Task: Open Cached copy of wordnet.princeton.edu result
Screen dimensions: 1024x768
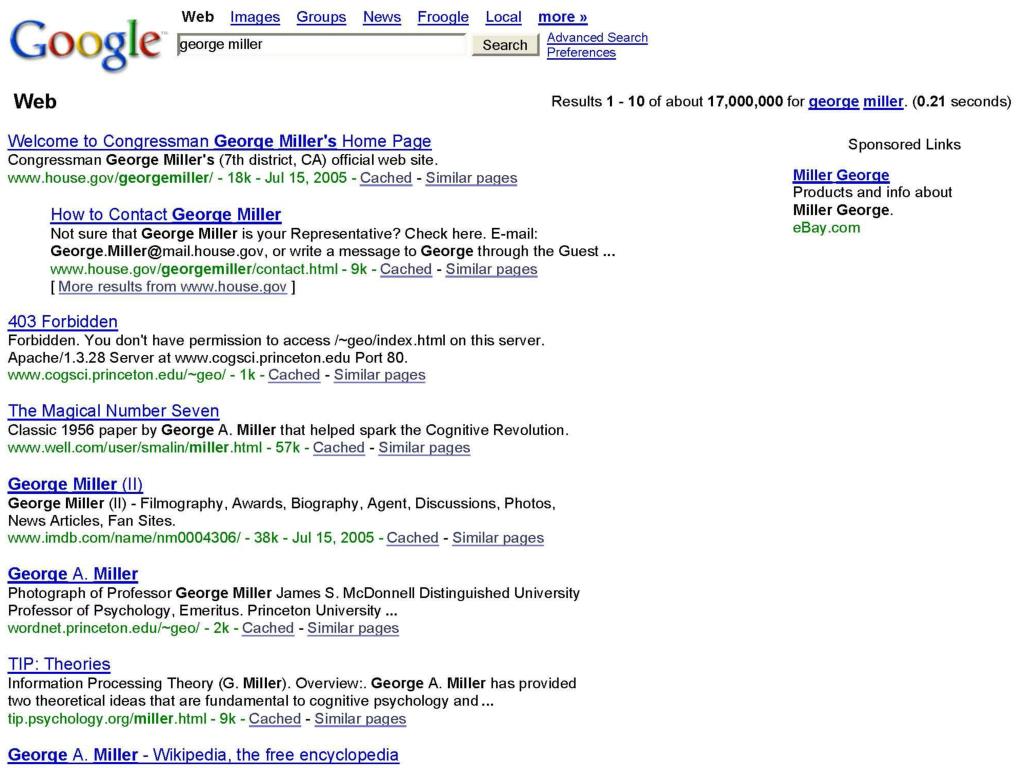Action: pyautogui.click(x=268, y=628)
